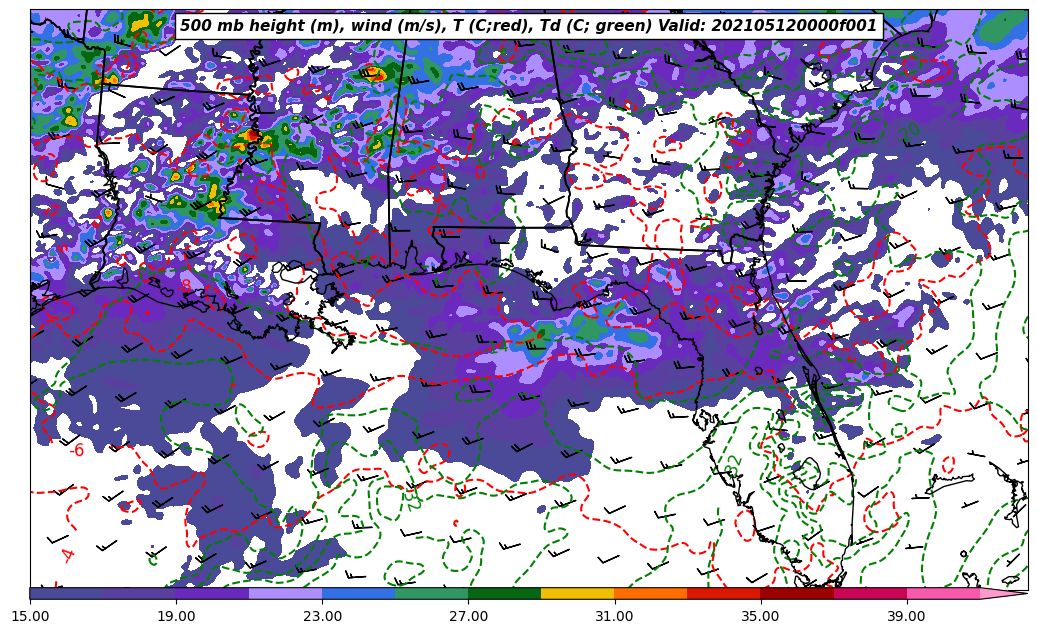1037x633 pixels.
Task: Click the plot title text at top
Action: 528,26
